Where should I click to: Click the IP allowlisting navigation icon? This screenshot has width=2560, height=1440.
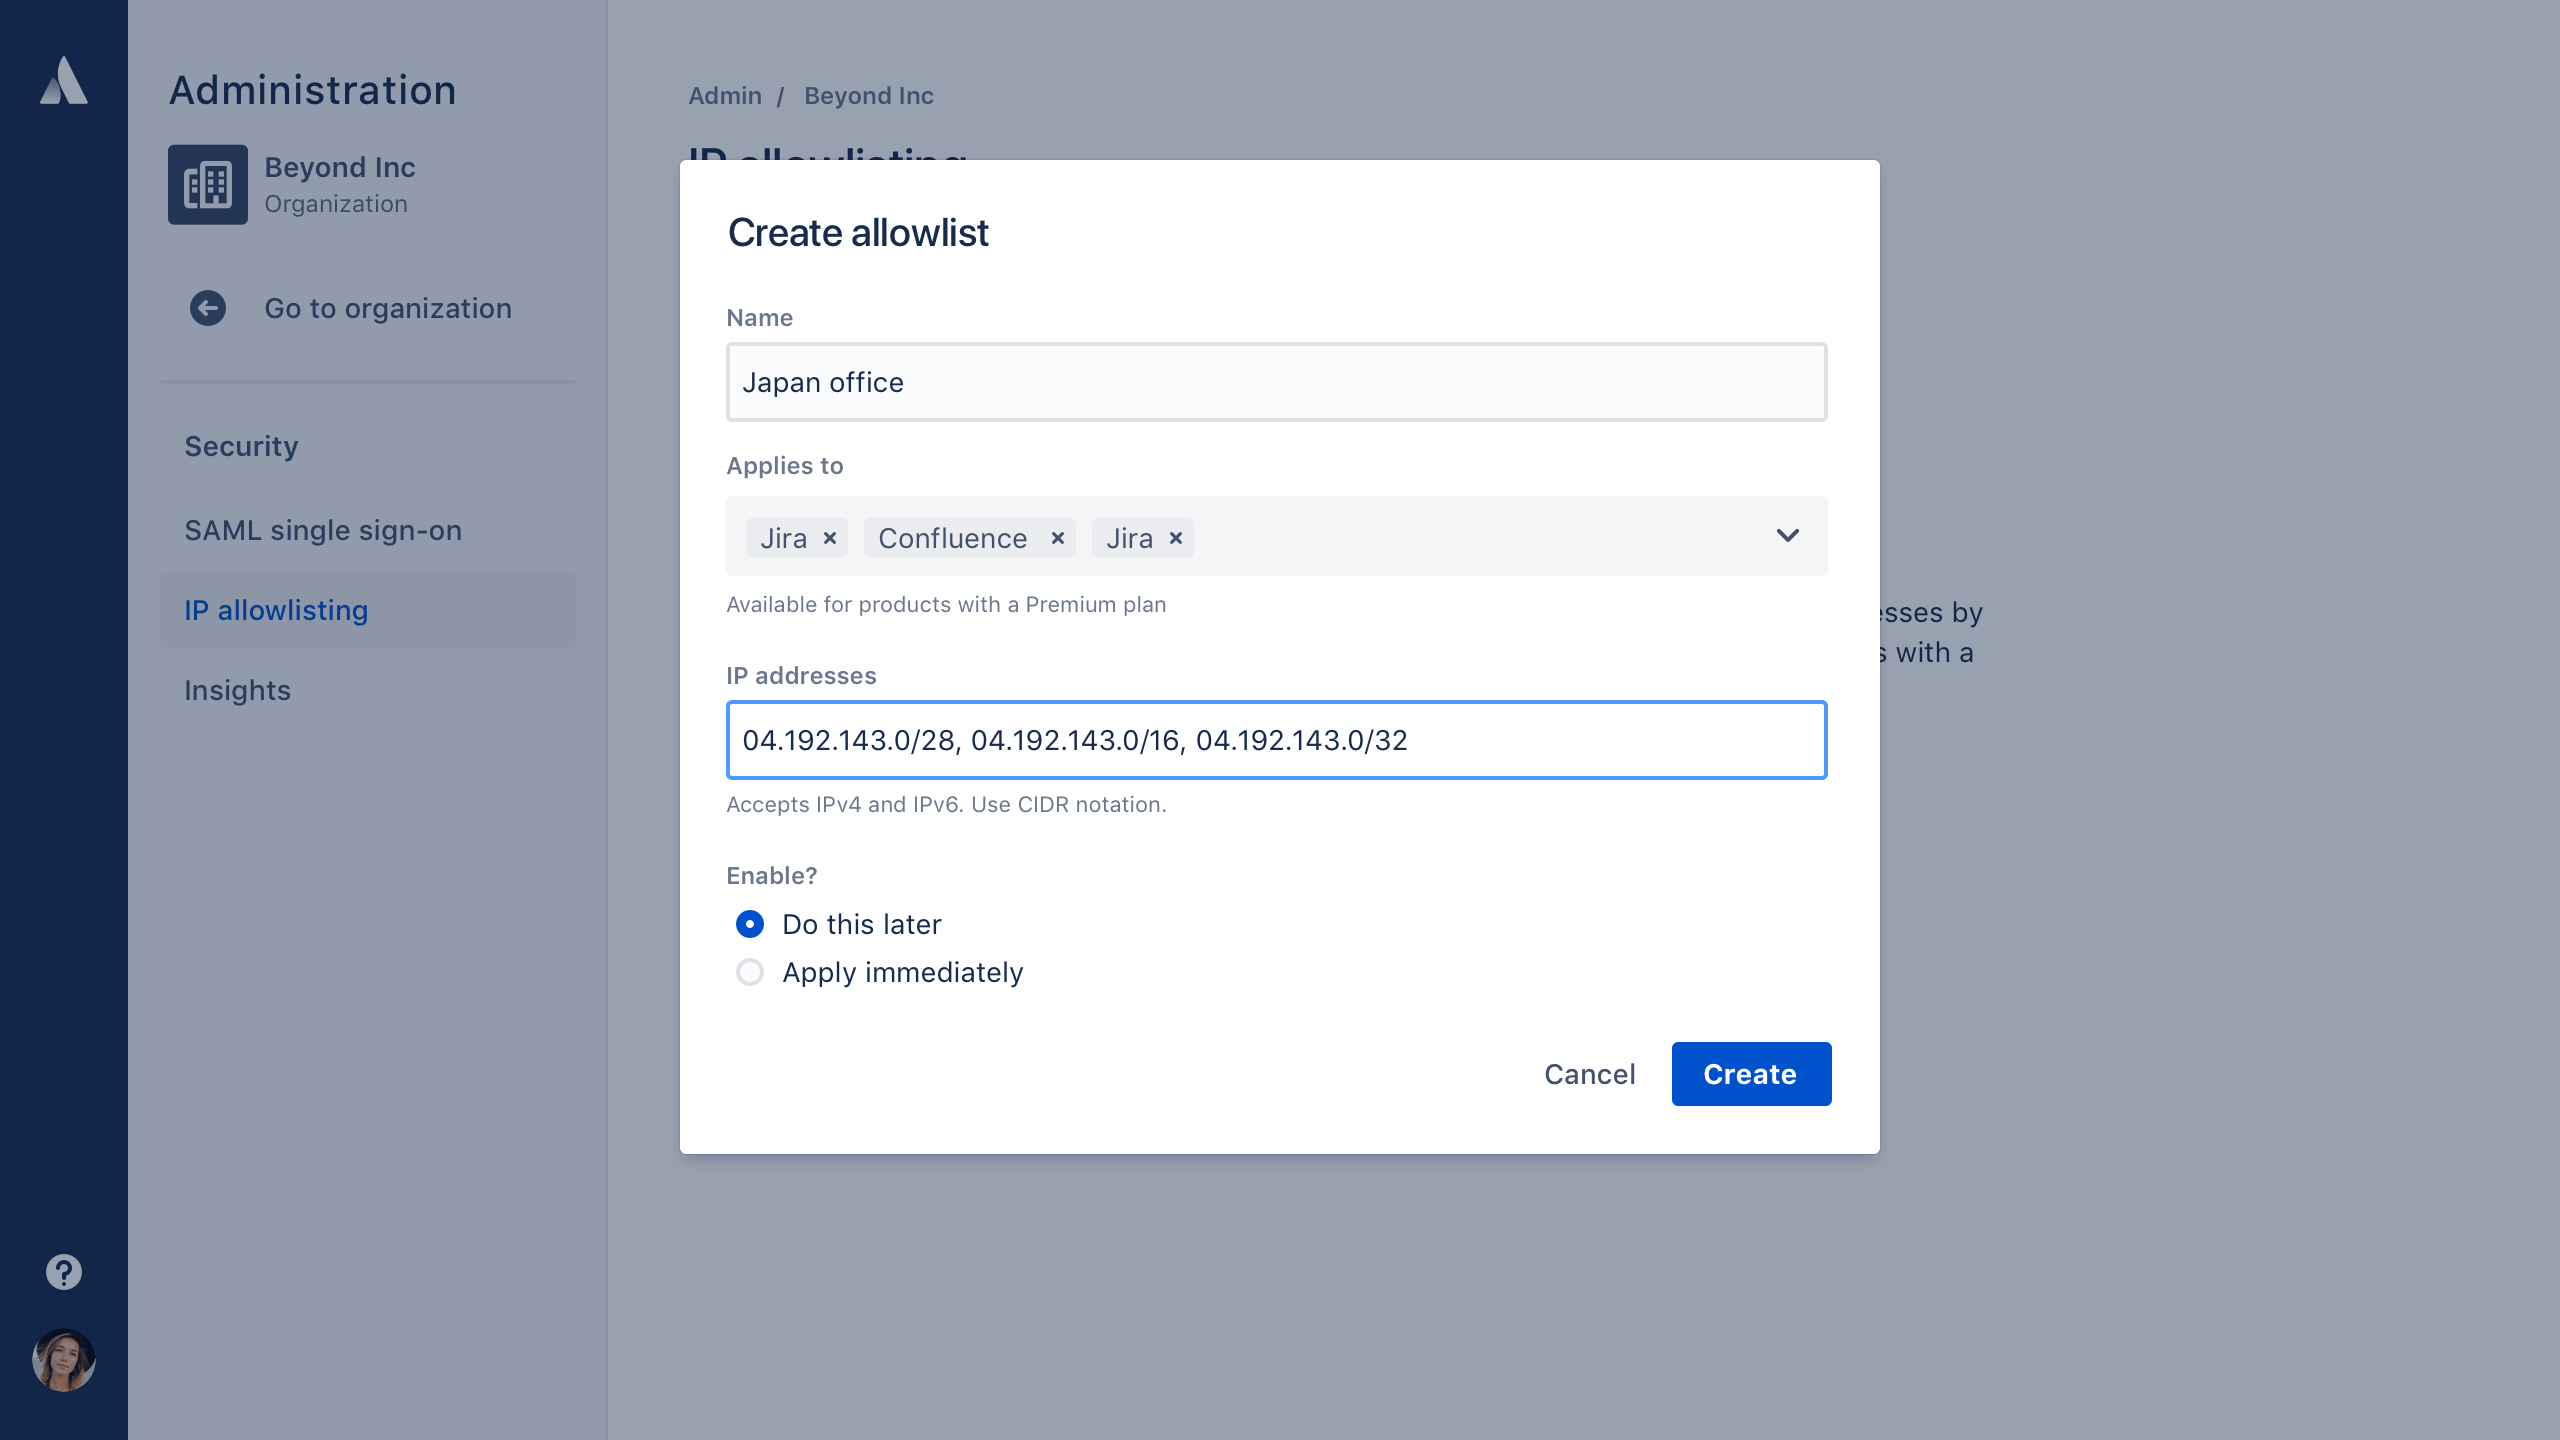(278, 608)
